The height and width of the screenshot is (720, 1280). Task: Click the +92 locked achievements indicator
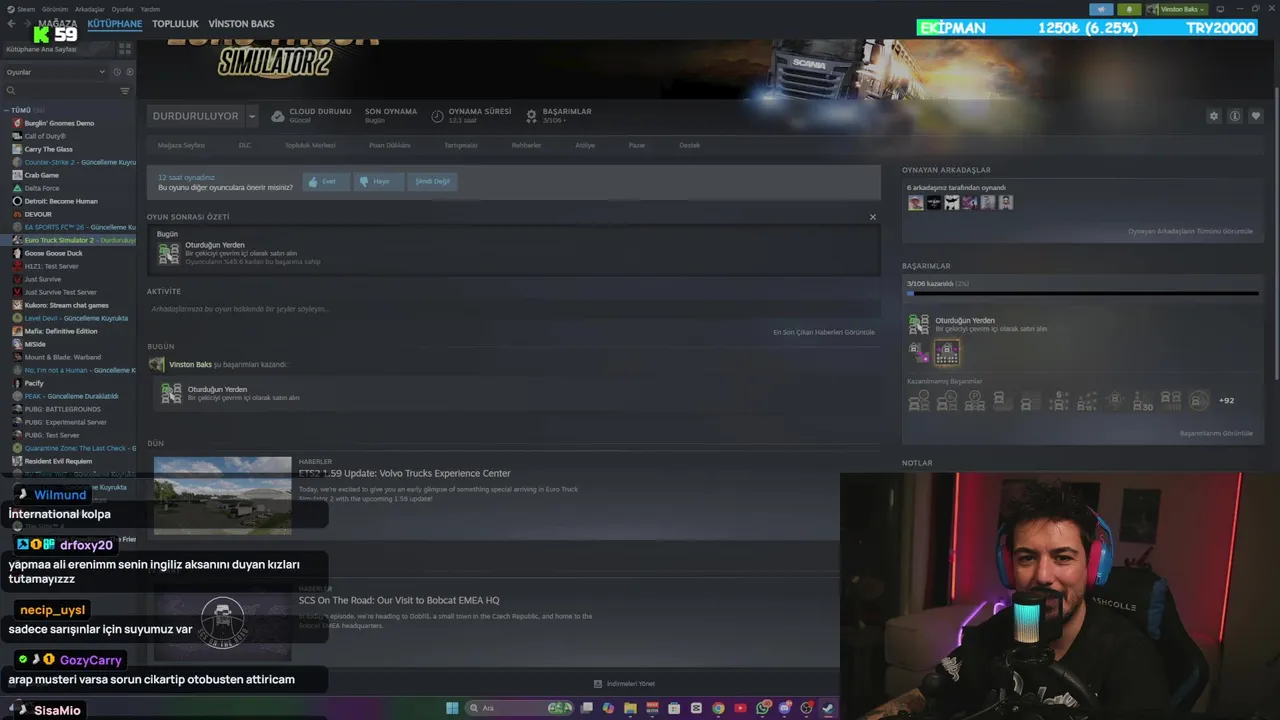[x=1226, y=401]
